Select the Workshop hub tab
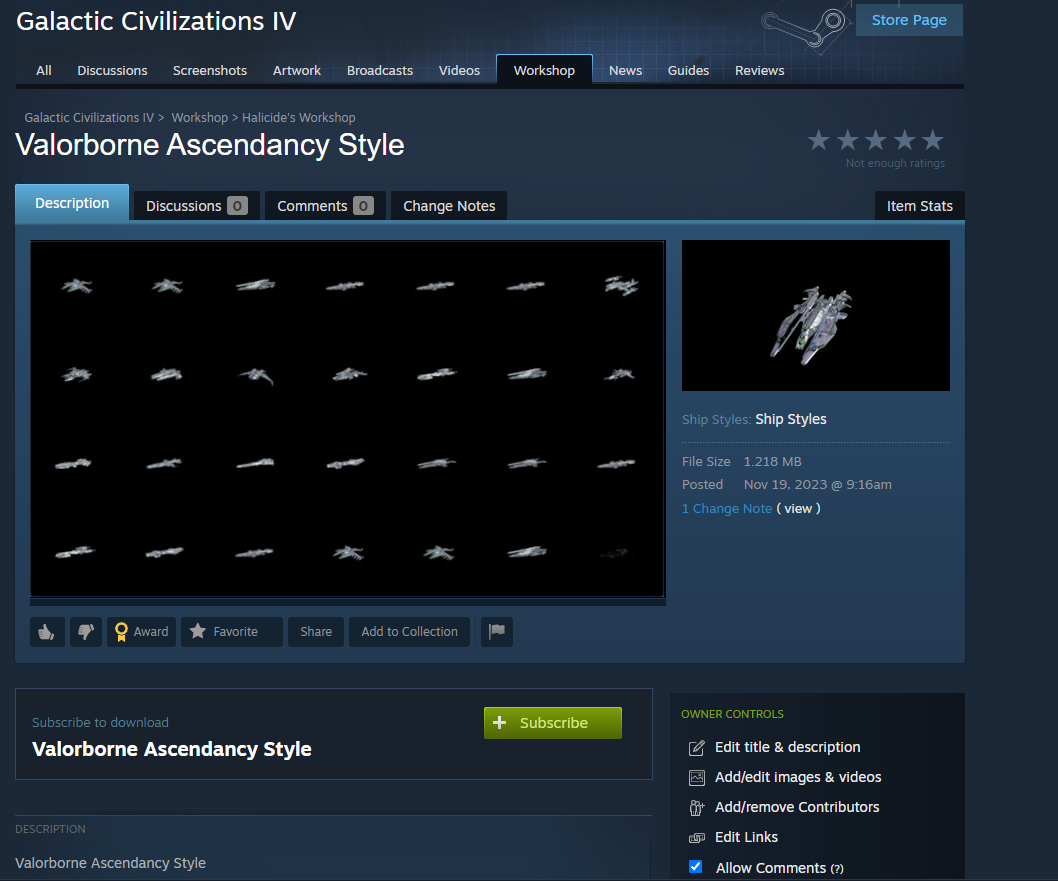This screenshot has height=881, width=1058. click(545, 70)
